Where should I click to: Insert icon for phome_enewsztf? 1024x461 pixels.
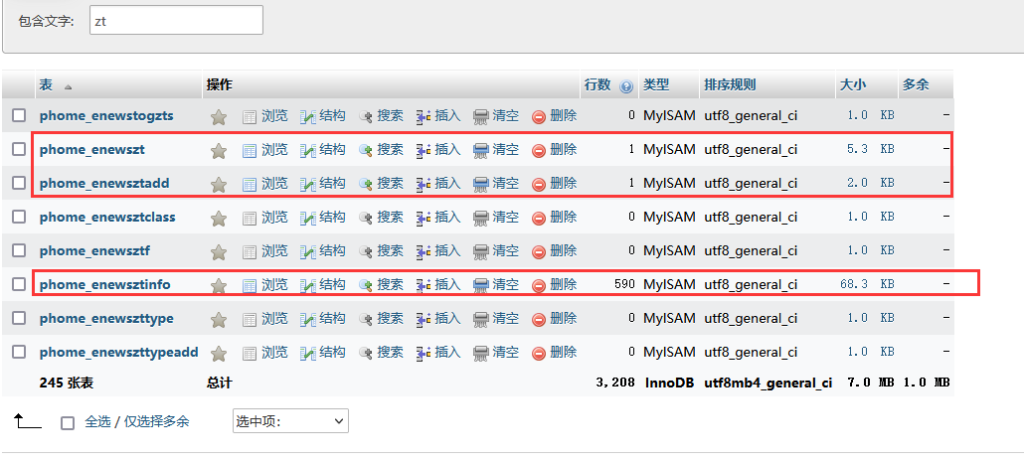coord(423,252)
